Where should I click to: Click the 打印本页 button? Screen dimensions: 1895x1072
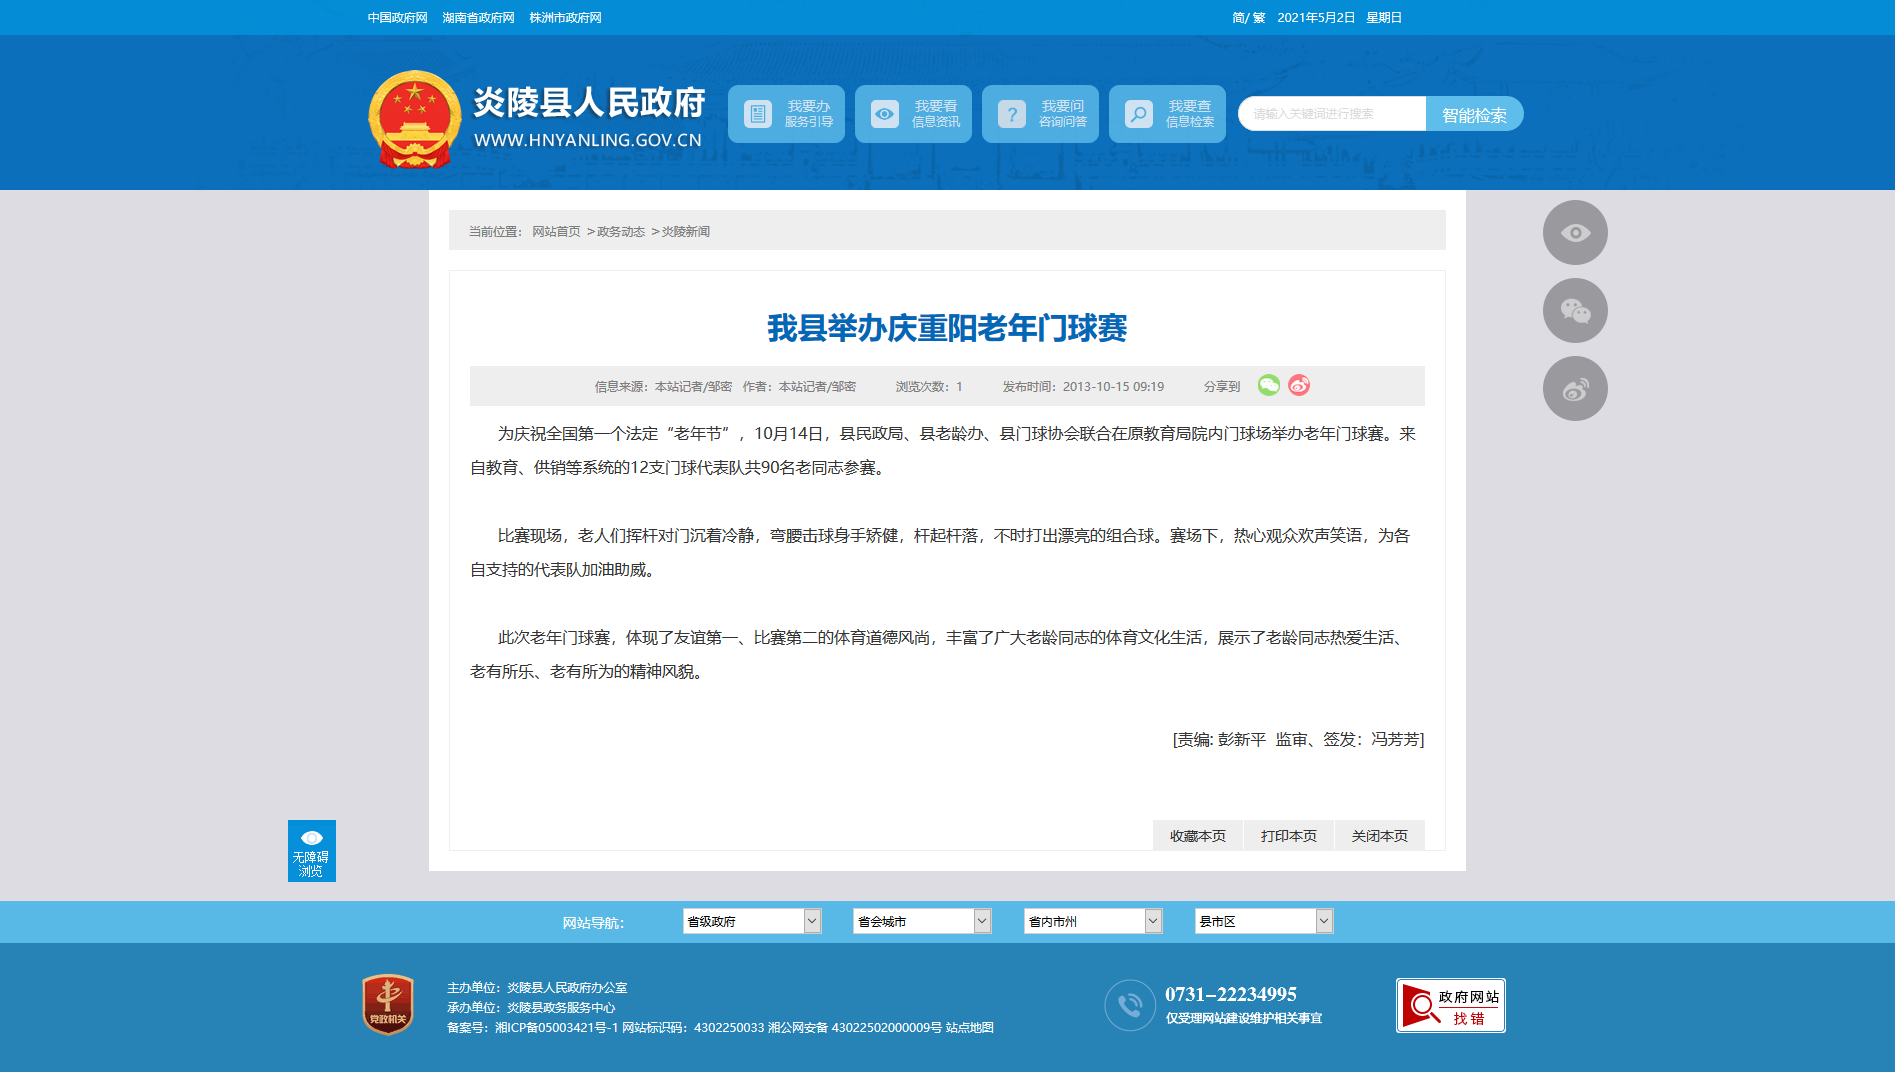tap(1288, 836)
